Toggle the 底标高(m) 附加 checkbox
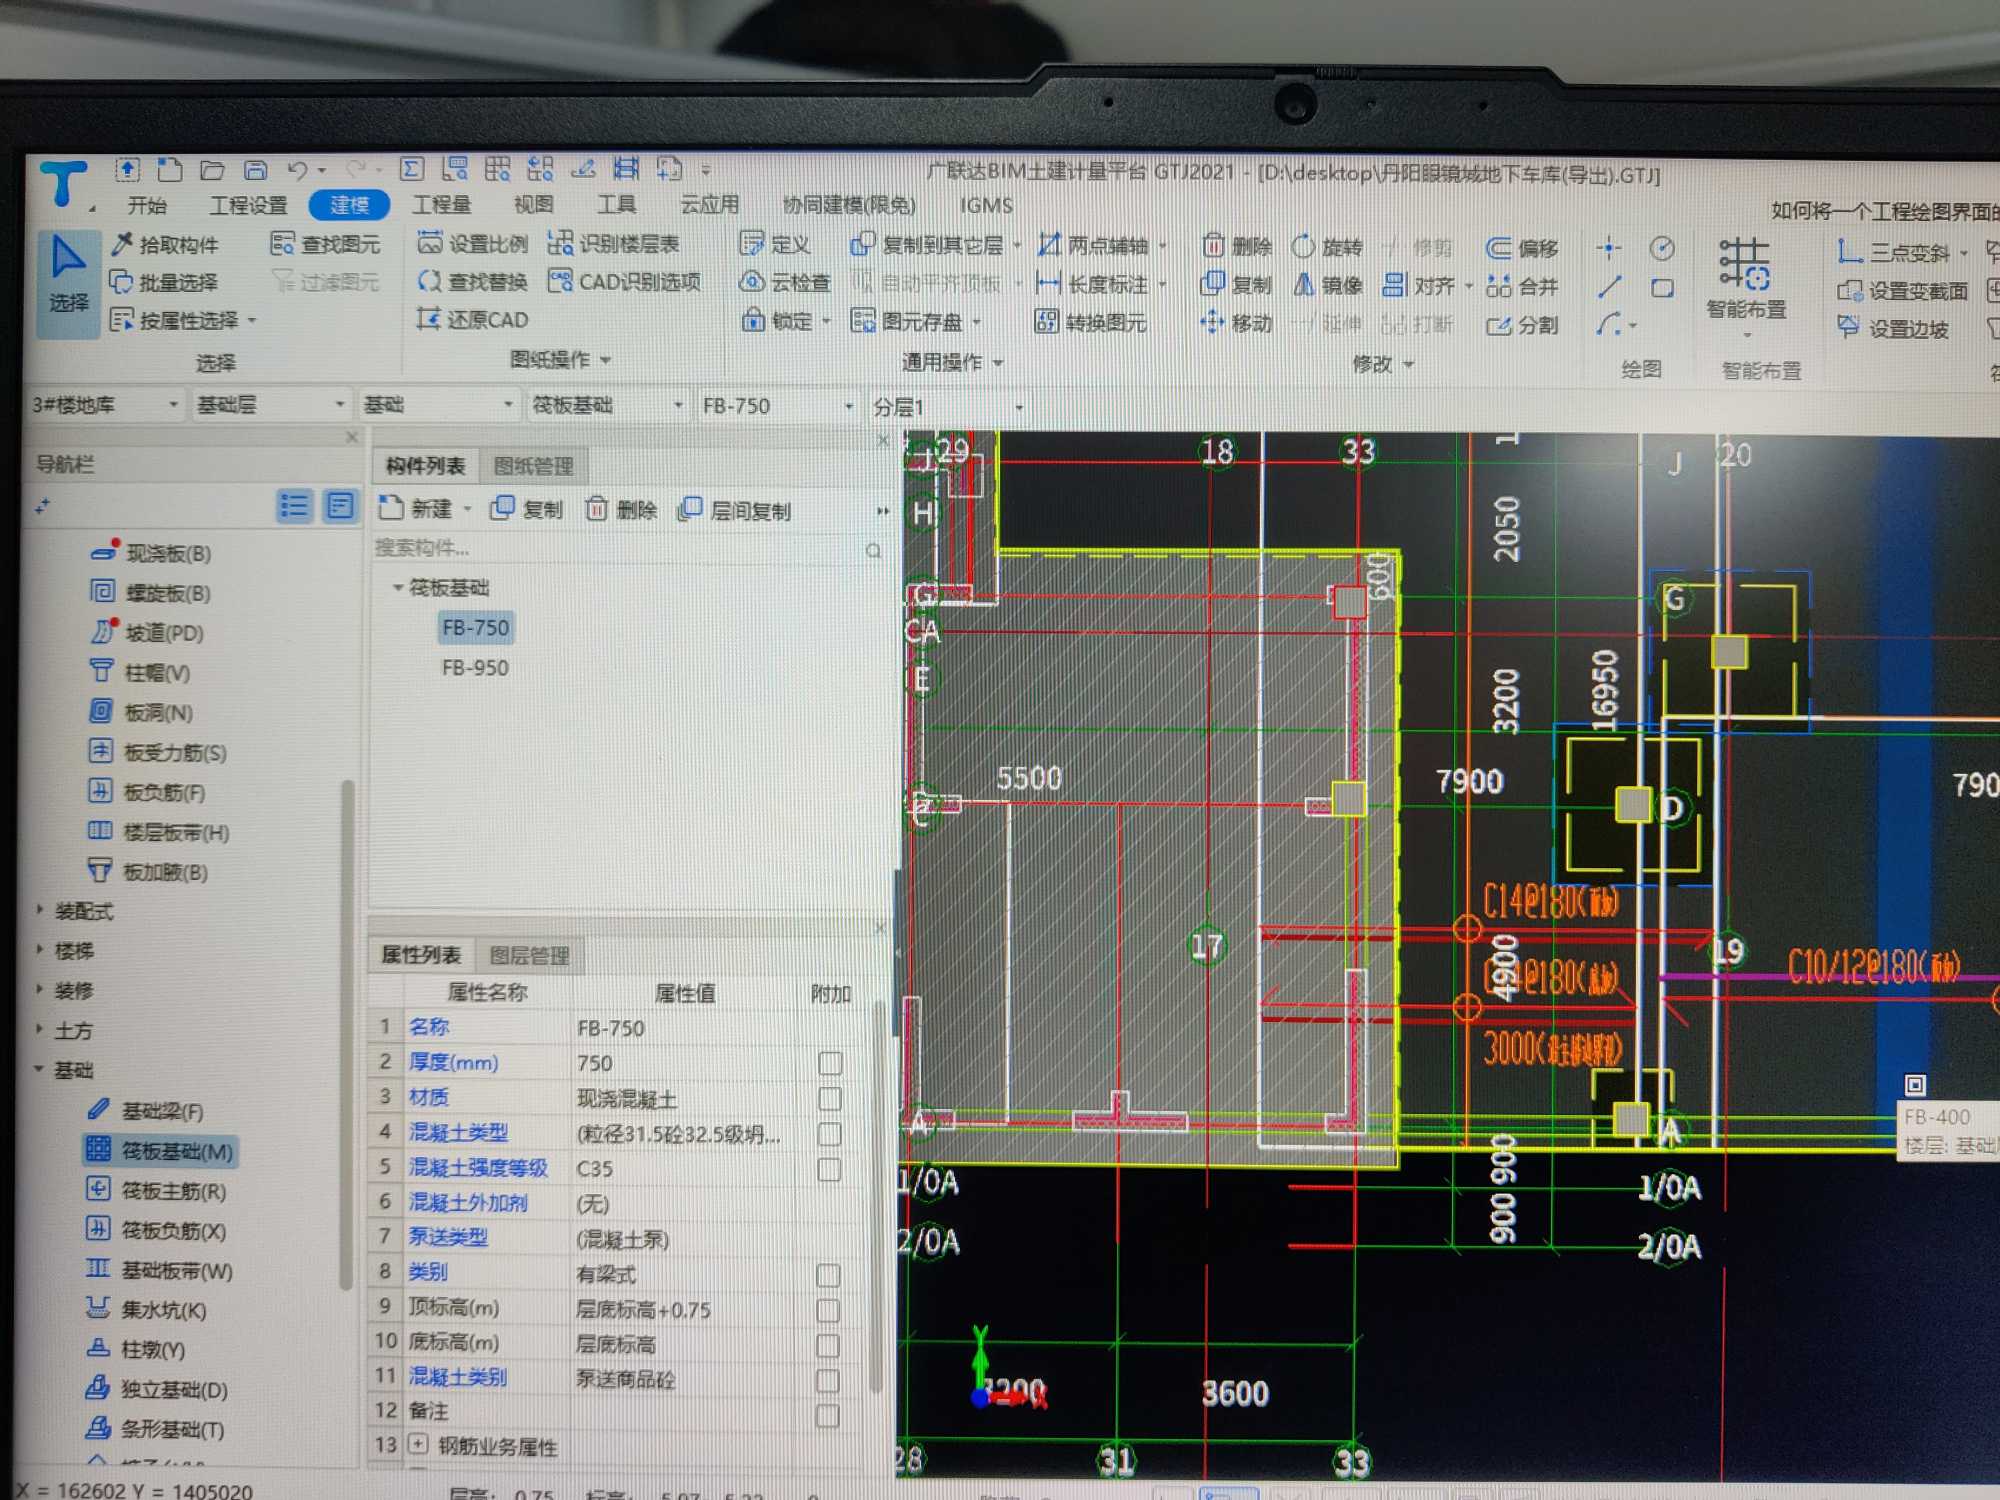The width and height of the screenshot is (2000, 1500). [x=828, y=1345]
